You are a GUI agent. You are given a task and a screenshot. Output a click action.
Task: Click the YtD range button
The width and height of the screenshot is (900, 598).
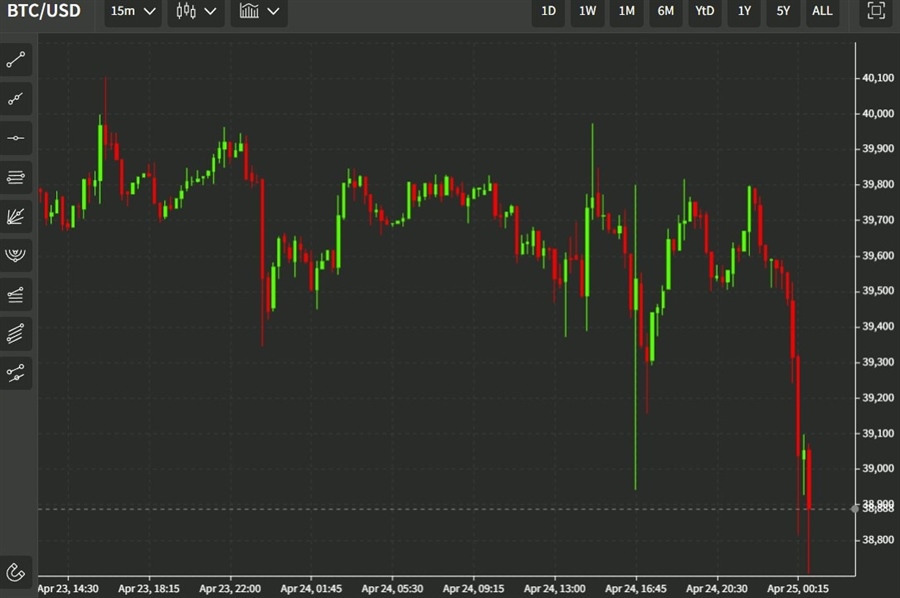(705, 11)
